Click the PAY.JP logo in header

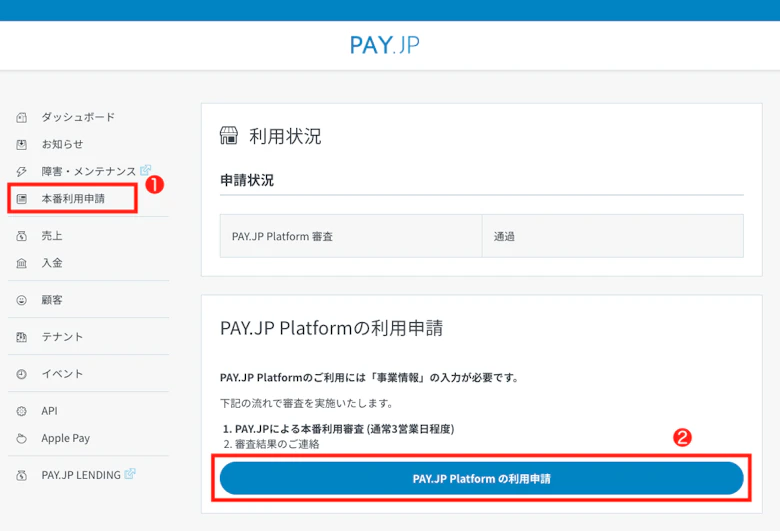click(385, 45)
